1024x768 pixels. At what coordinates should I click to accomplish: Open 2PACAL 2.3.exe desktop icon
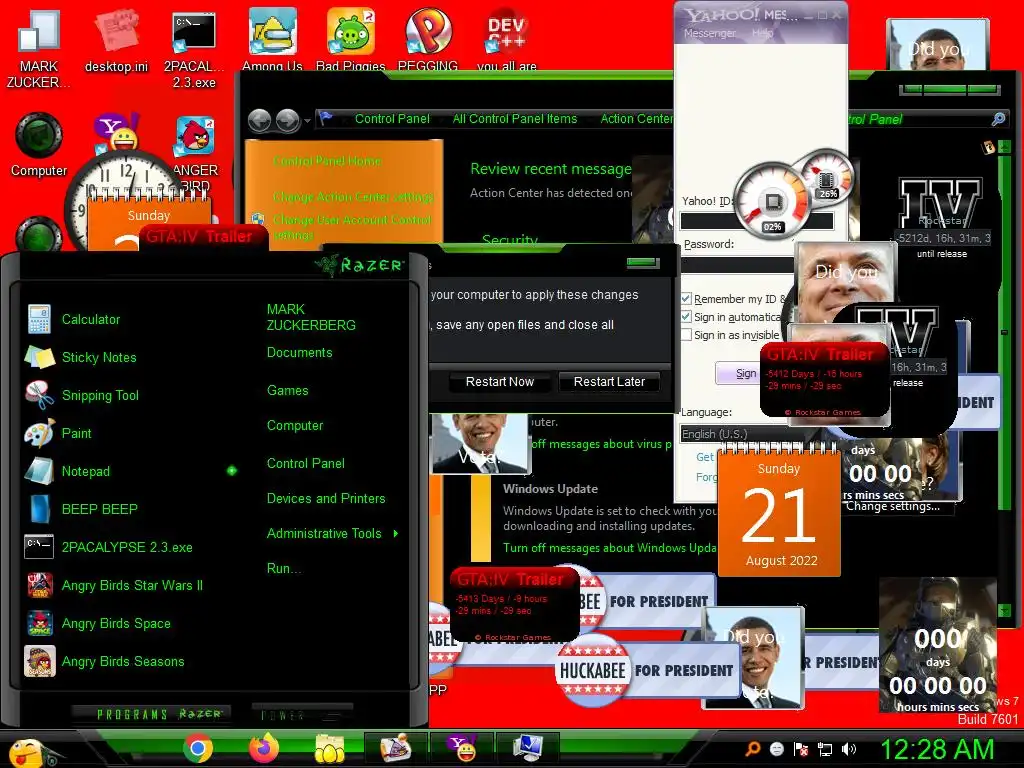point(194,49)
